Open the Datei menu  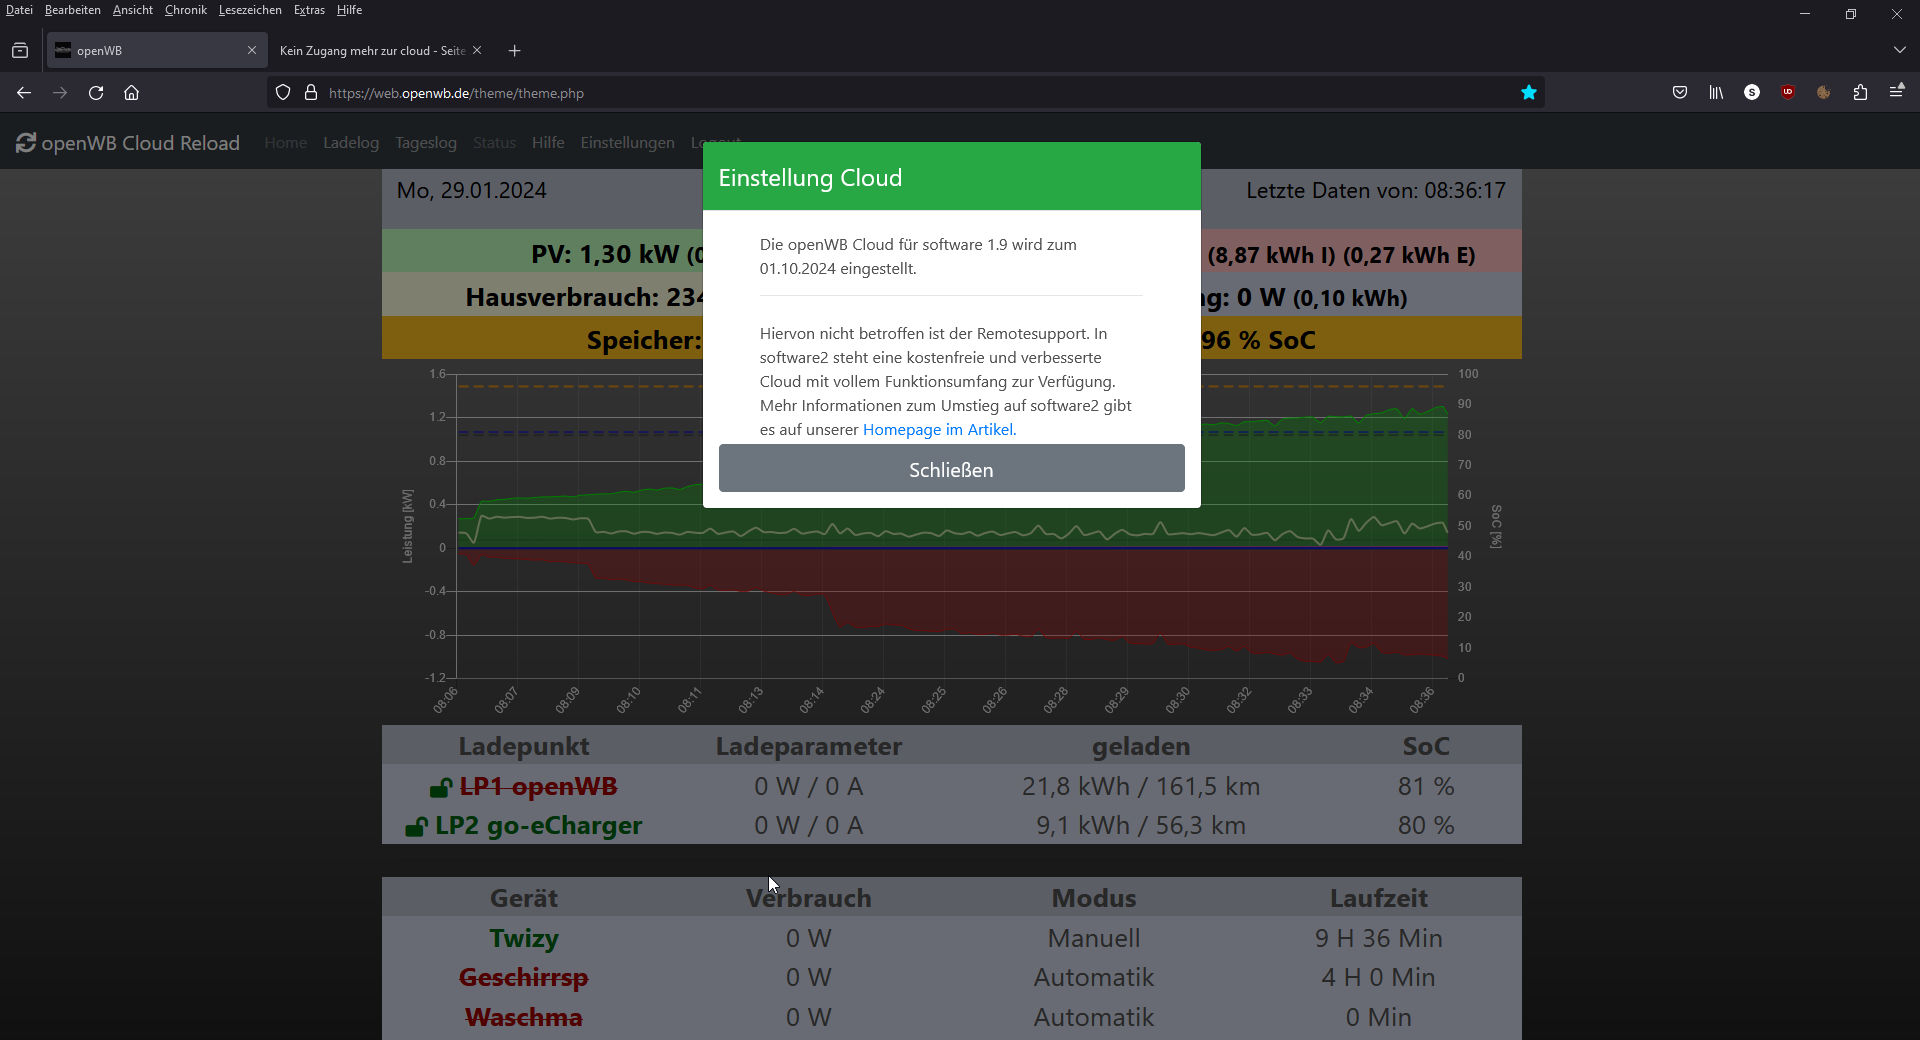(19, 10)
